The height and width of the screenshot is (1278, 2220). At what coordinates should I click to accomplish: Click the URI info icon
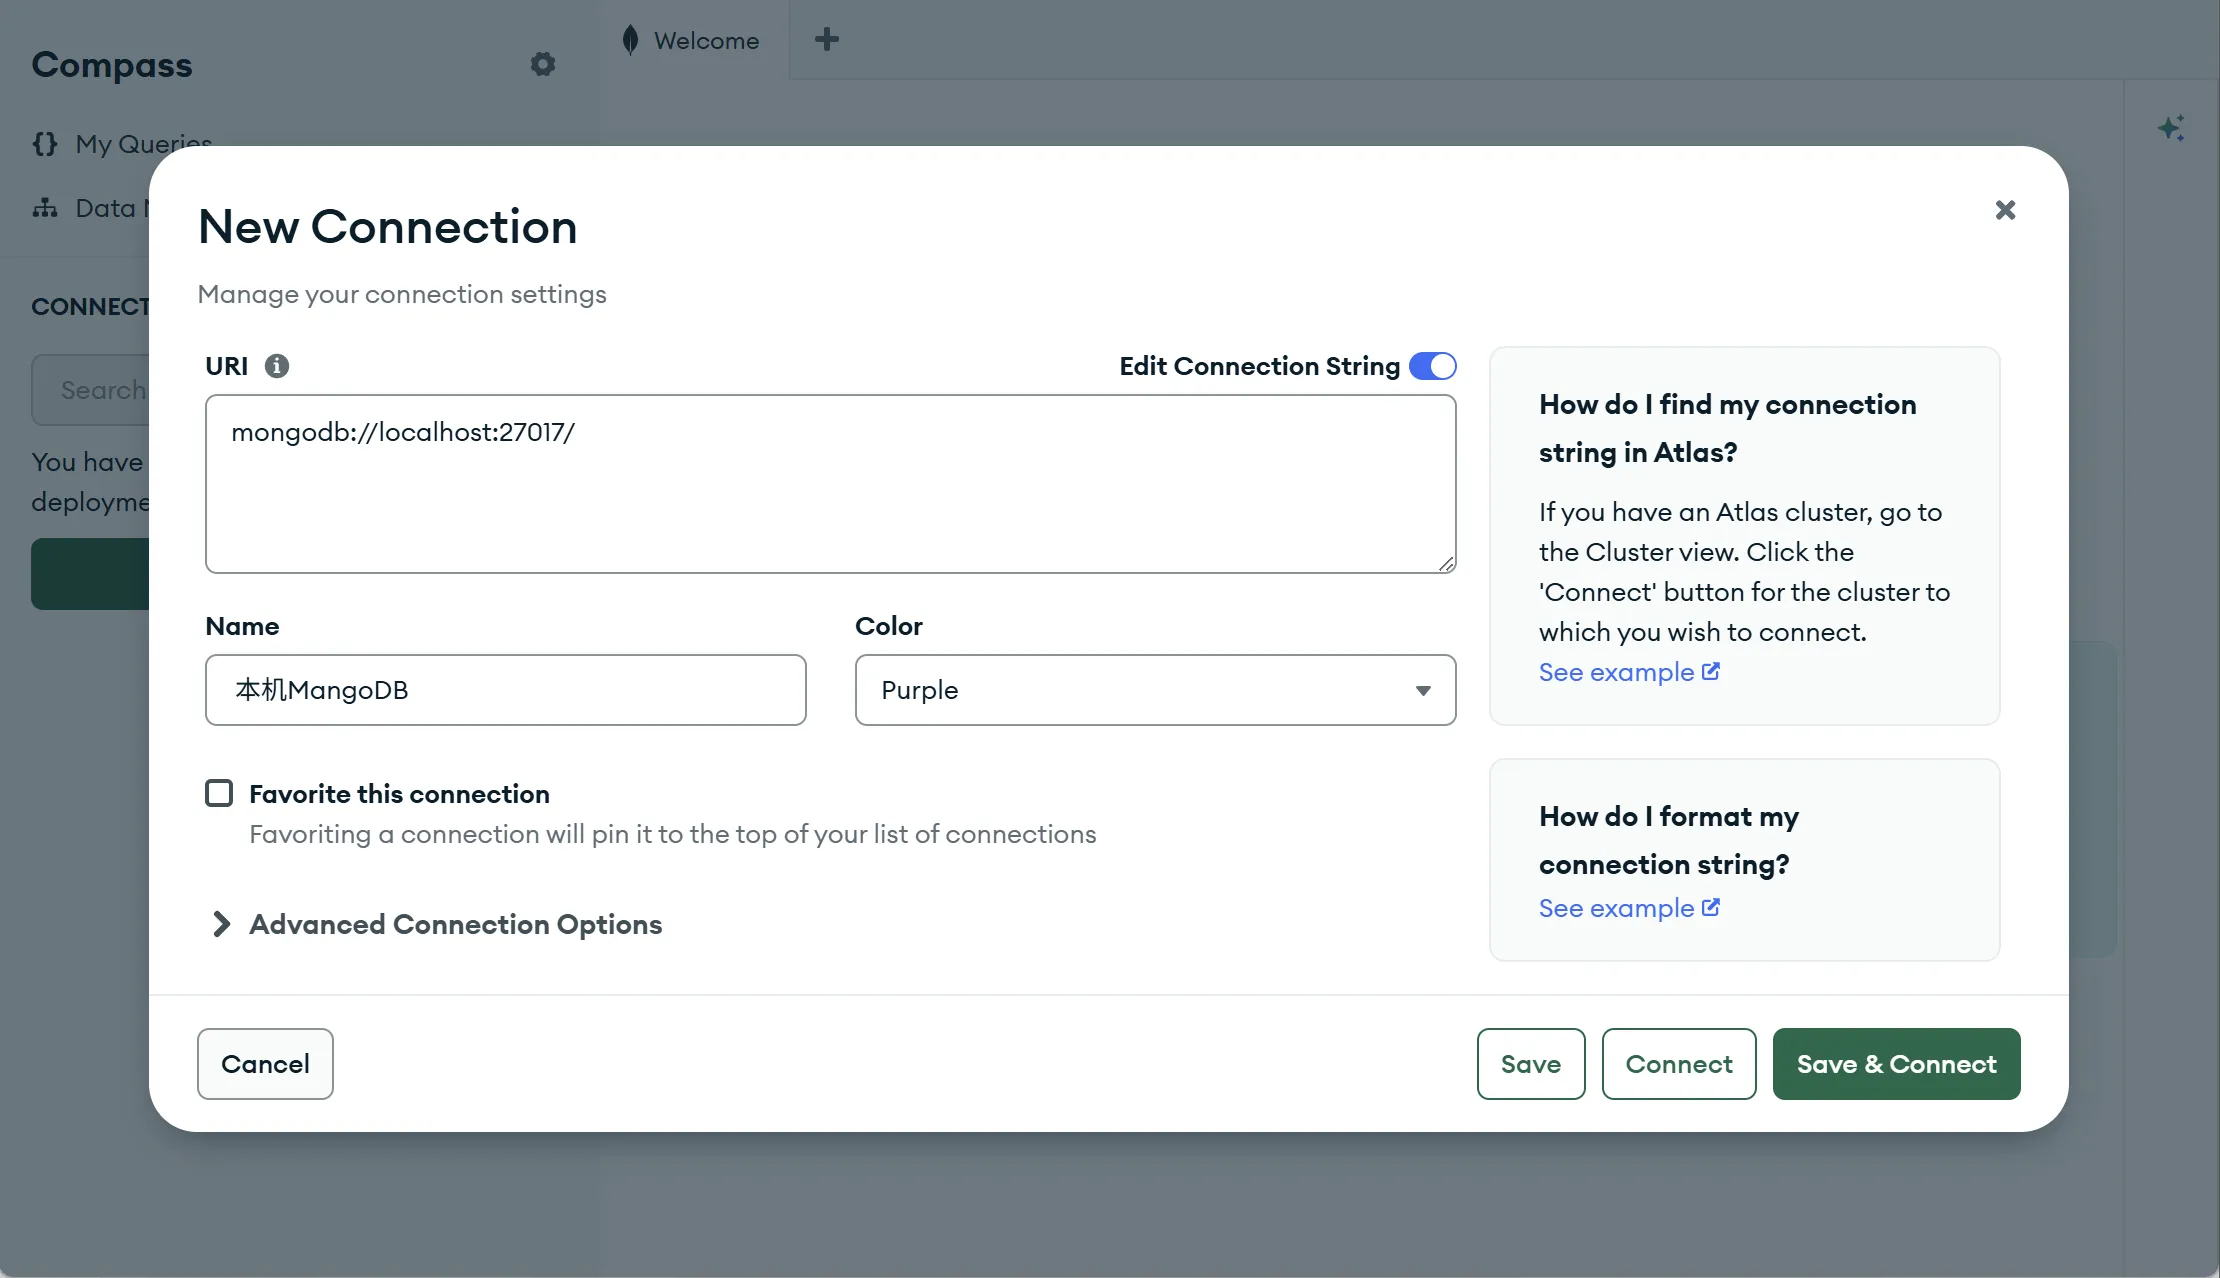click(x=277, y=366)
